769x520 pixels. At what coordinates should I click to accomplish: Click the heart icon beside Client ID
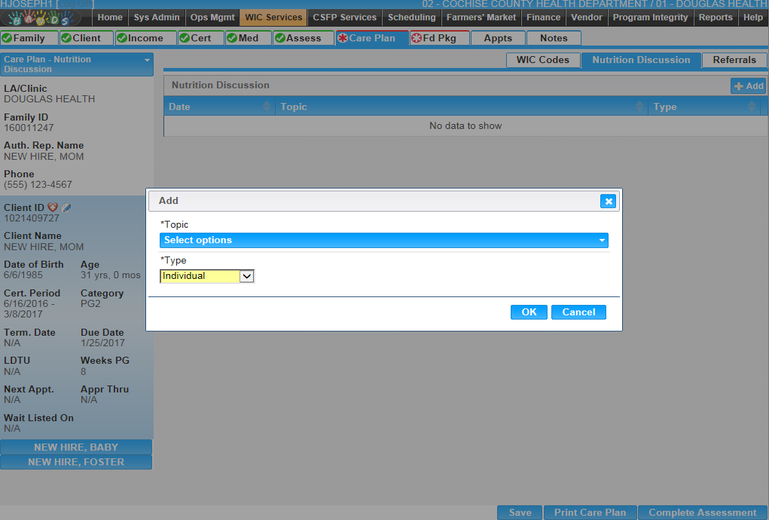[53, 207]
